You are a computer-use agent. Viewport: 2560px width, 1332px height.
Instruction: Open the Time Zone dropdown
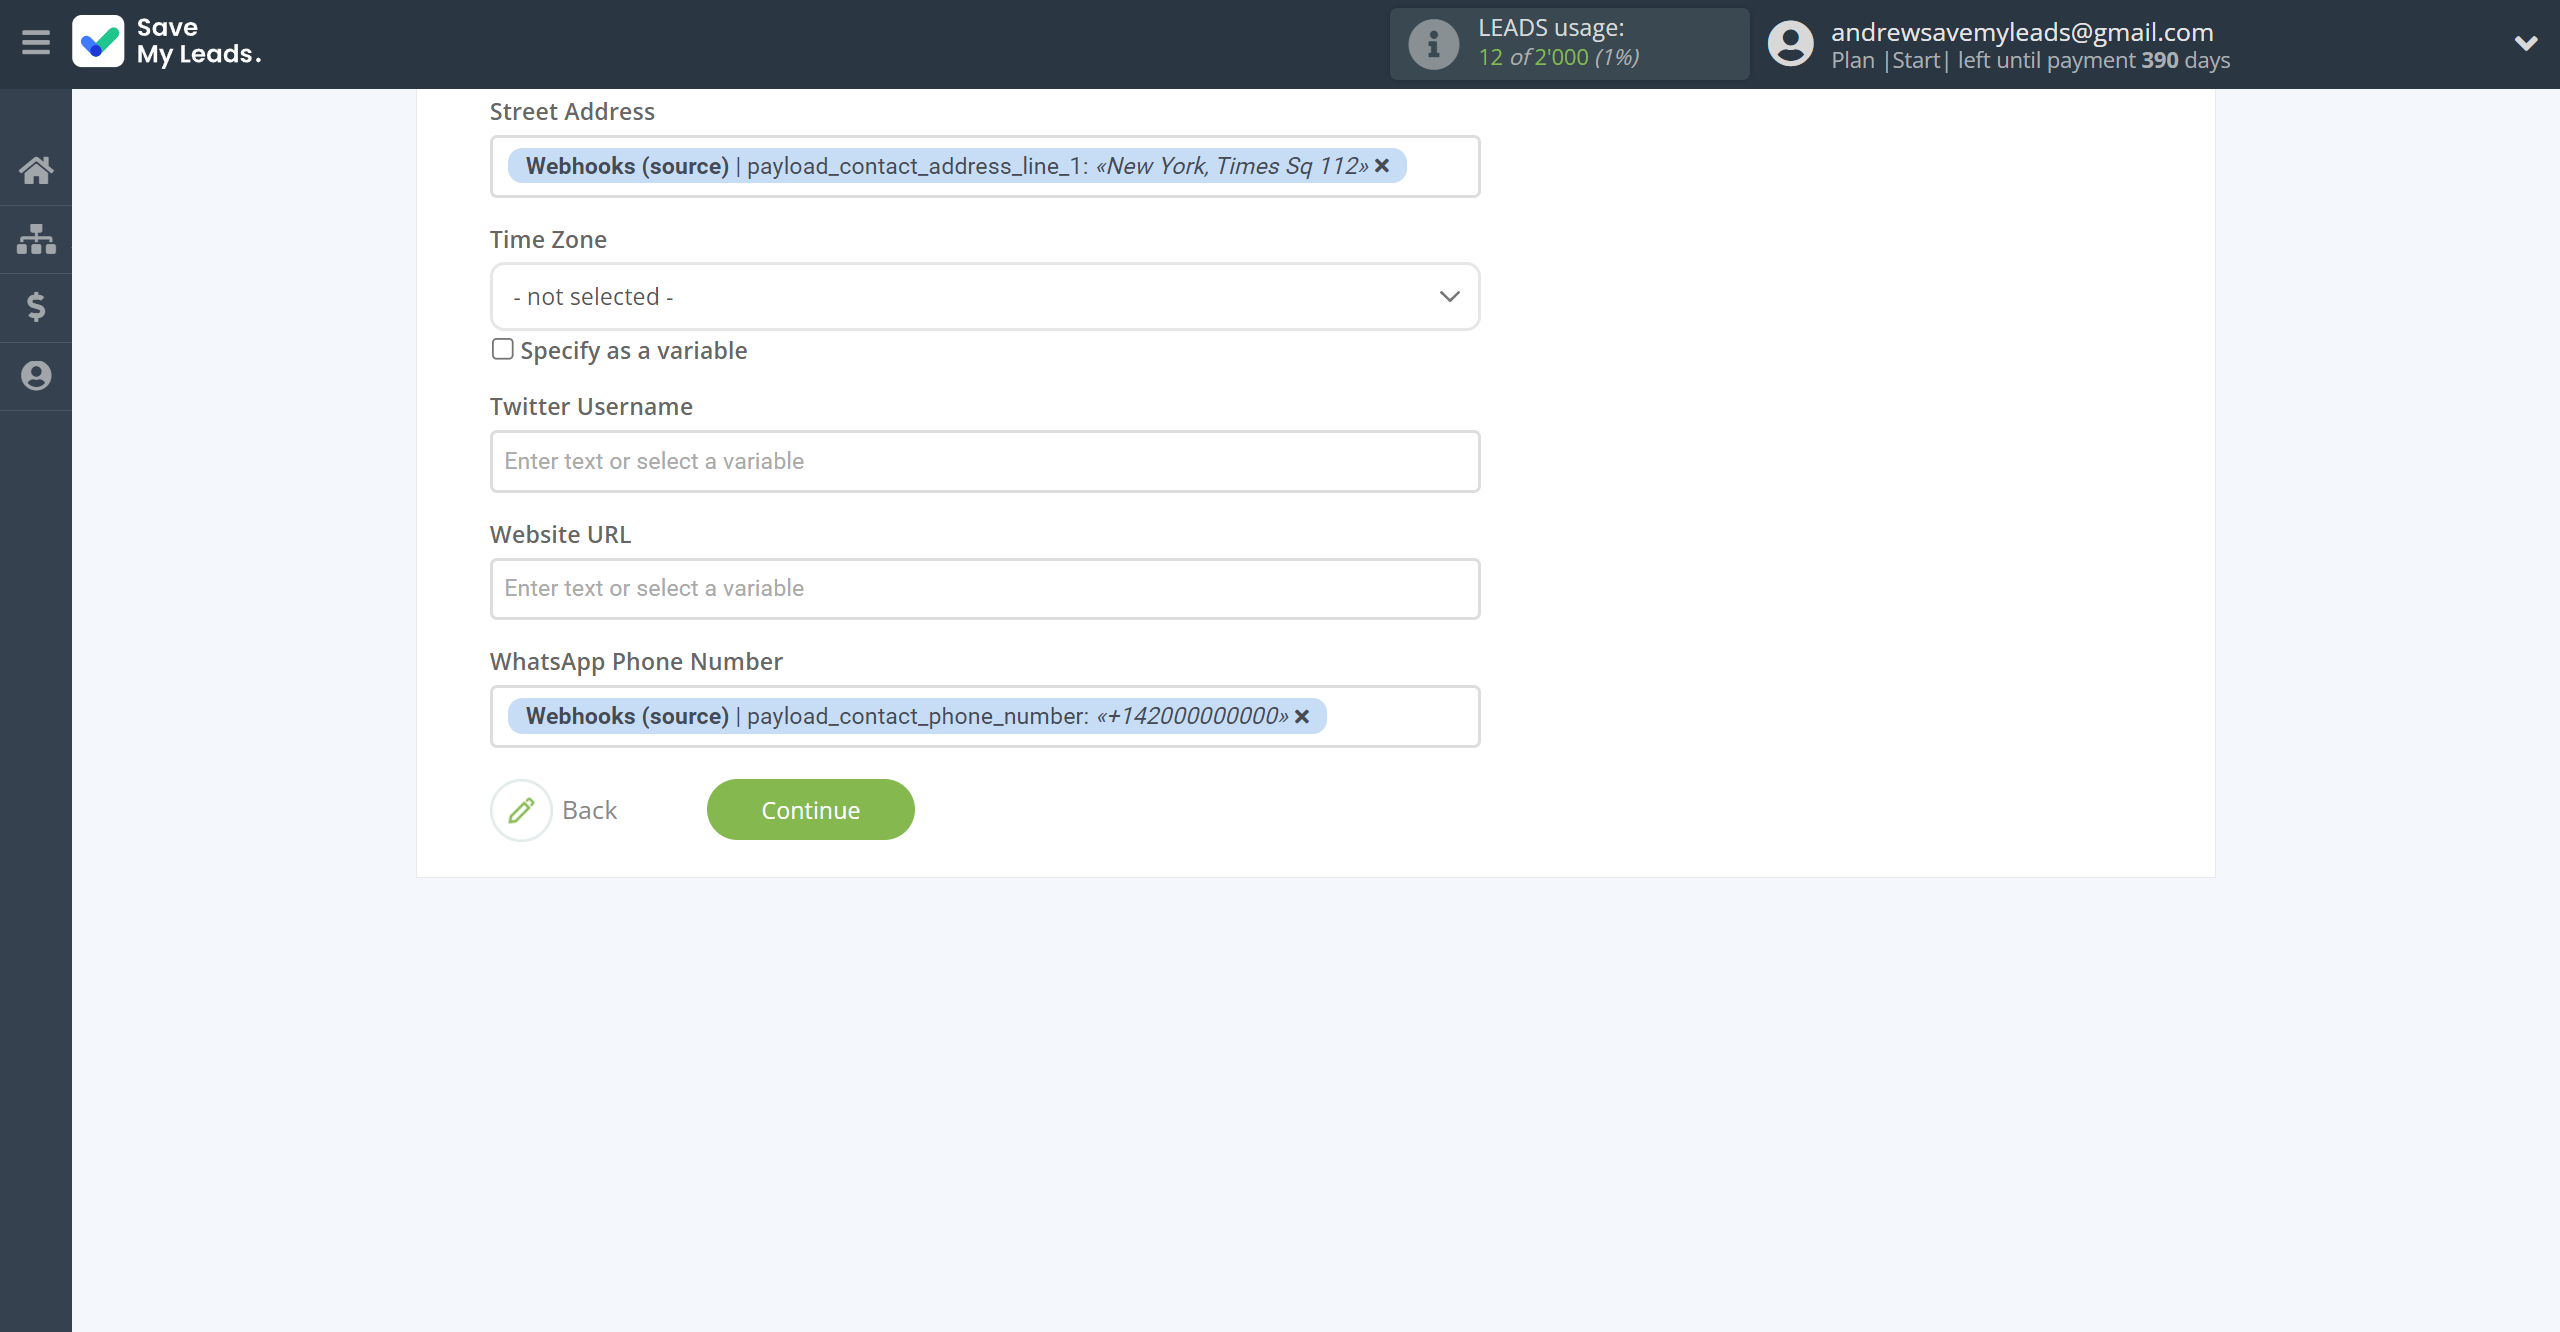(985, 297)
